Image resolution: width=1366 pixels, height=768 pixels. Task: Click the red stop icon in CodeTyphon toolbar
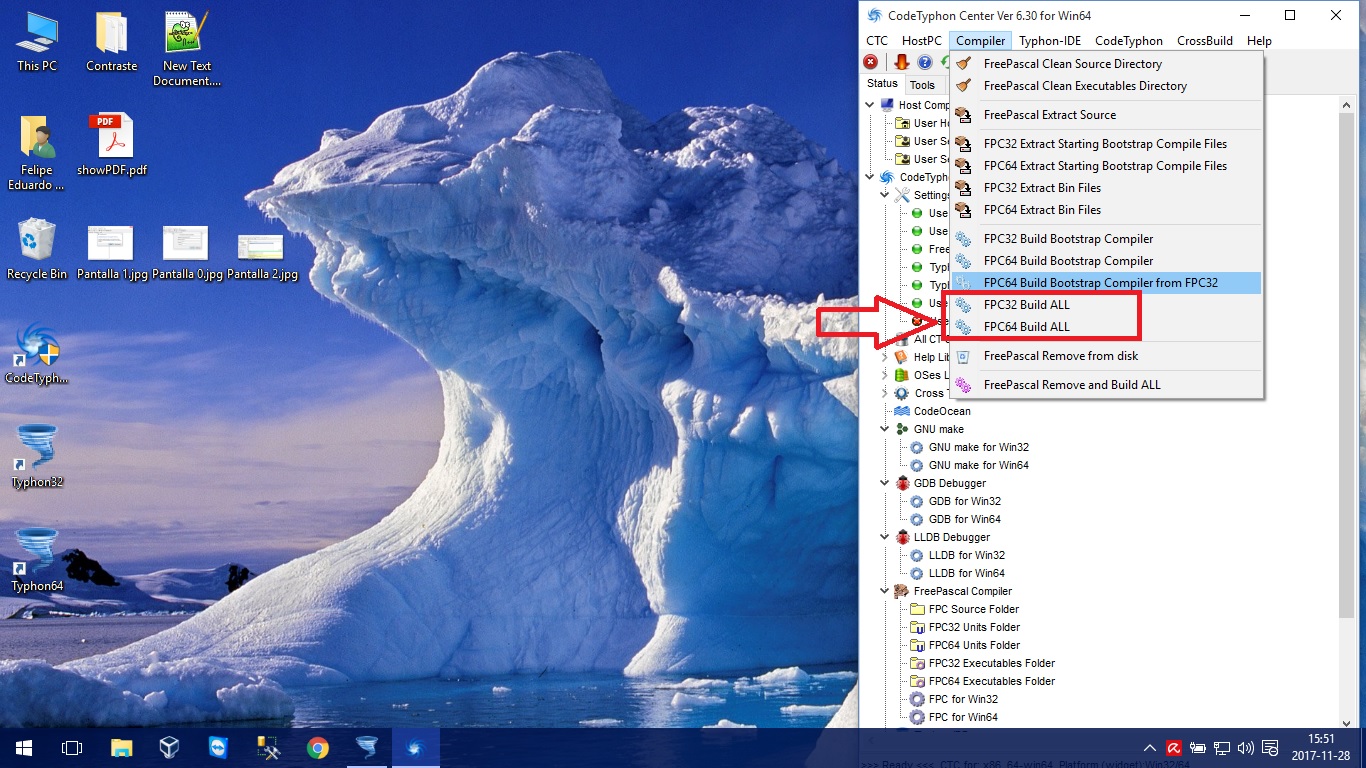pyautogui.click(x=870, y=62)
